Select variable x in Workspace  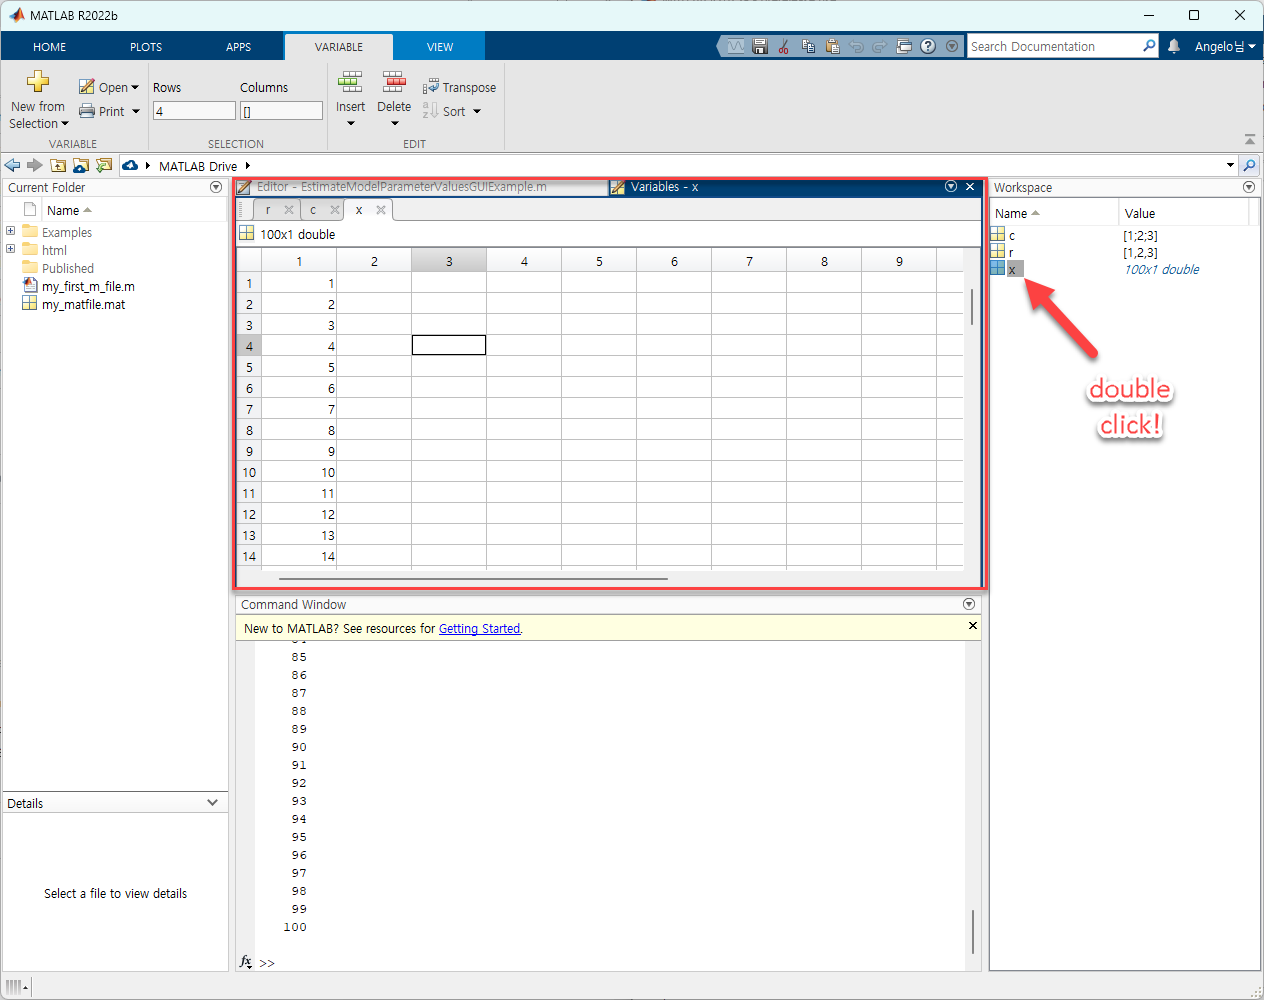tap(1012, 269)
